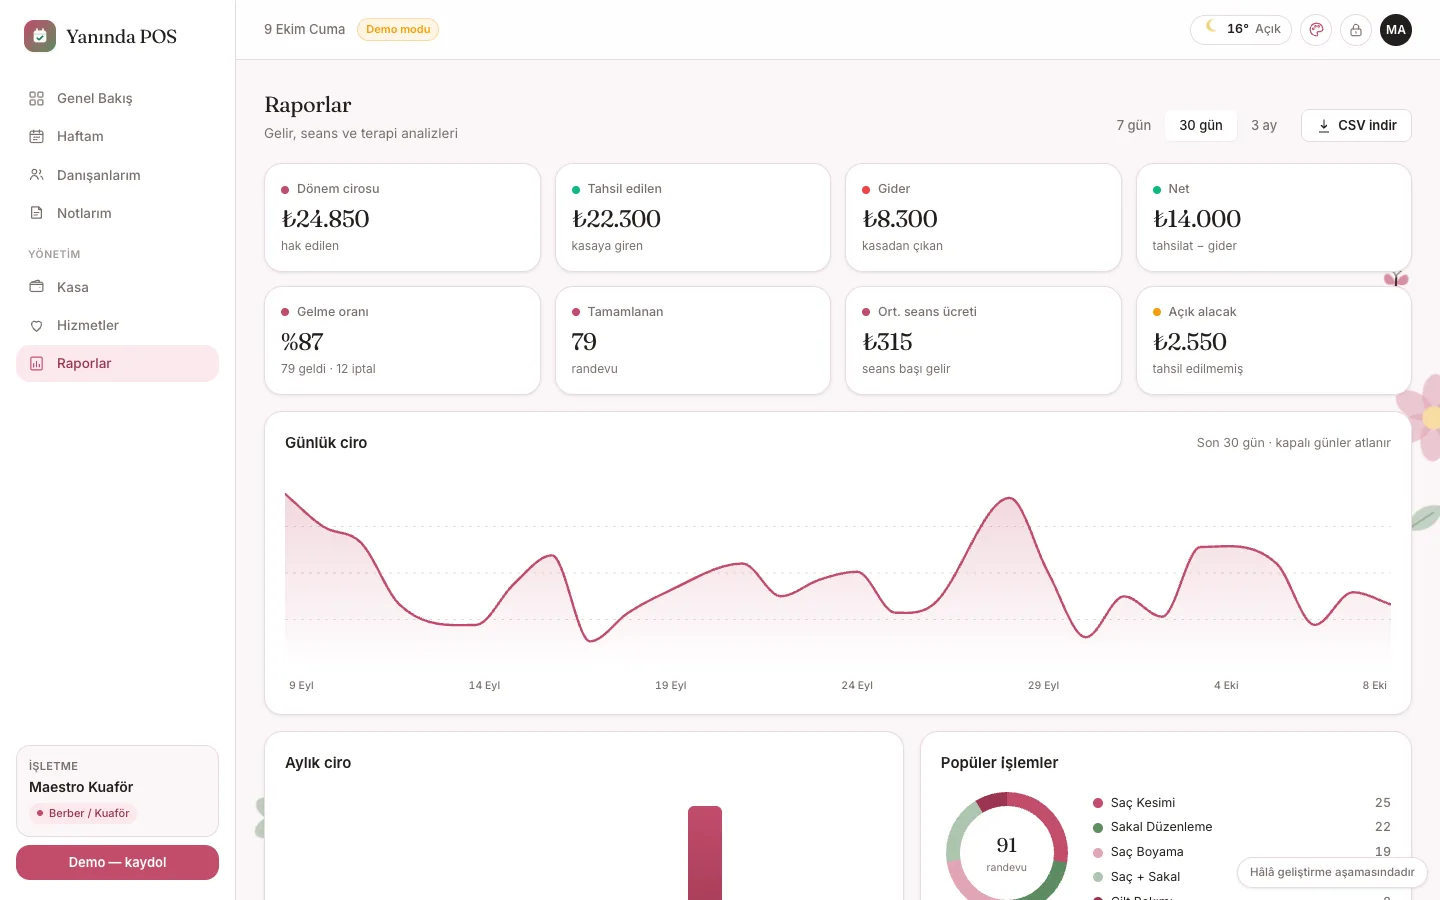Select the 3 ay range
1440x900 pixels.
pos(1264,125)
